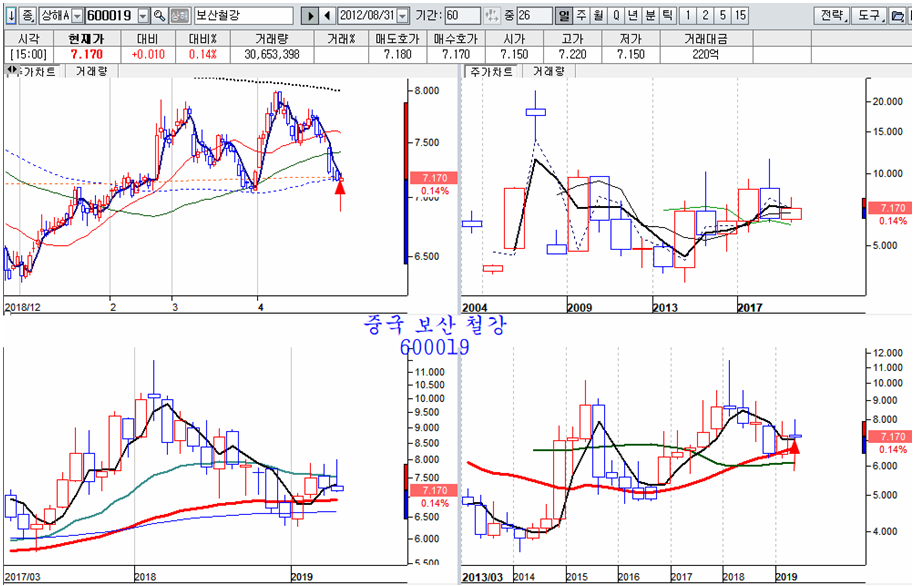Select the Q quarterly period toggle
This screenshot has height=586, width=916.
point(616,15)
